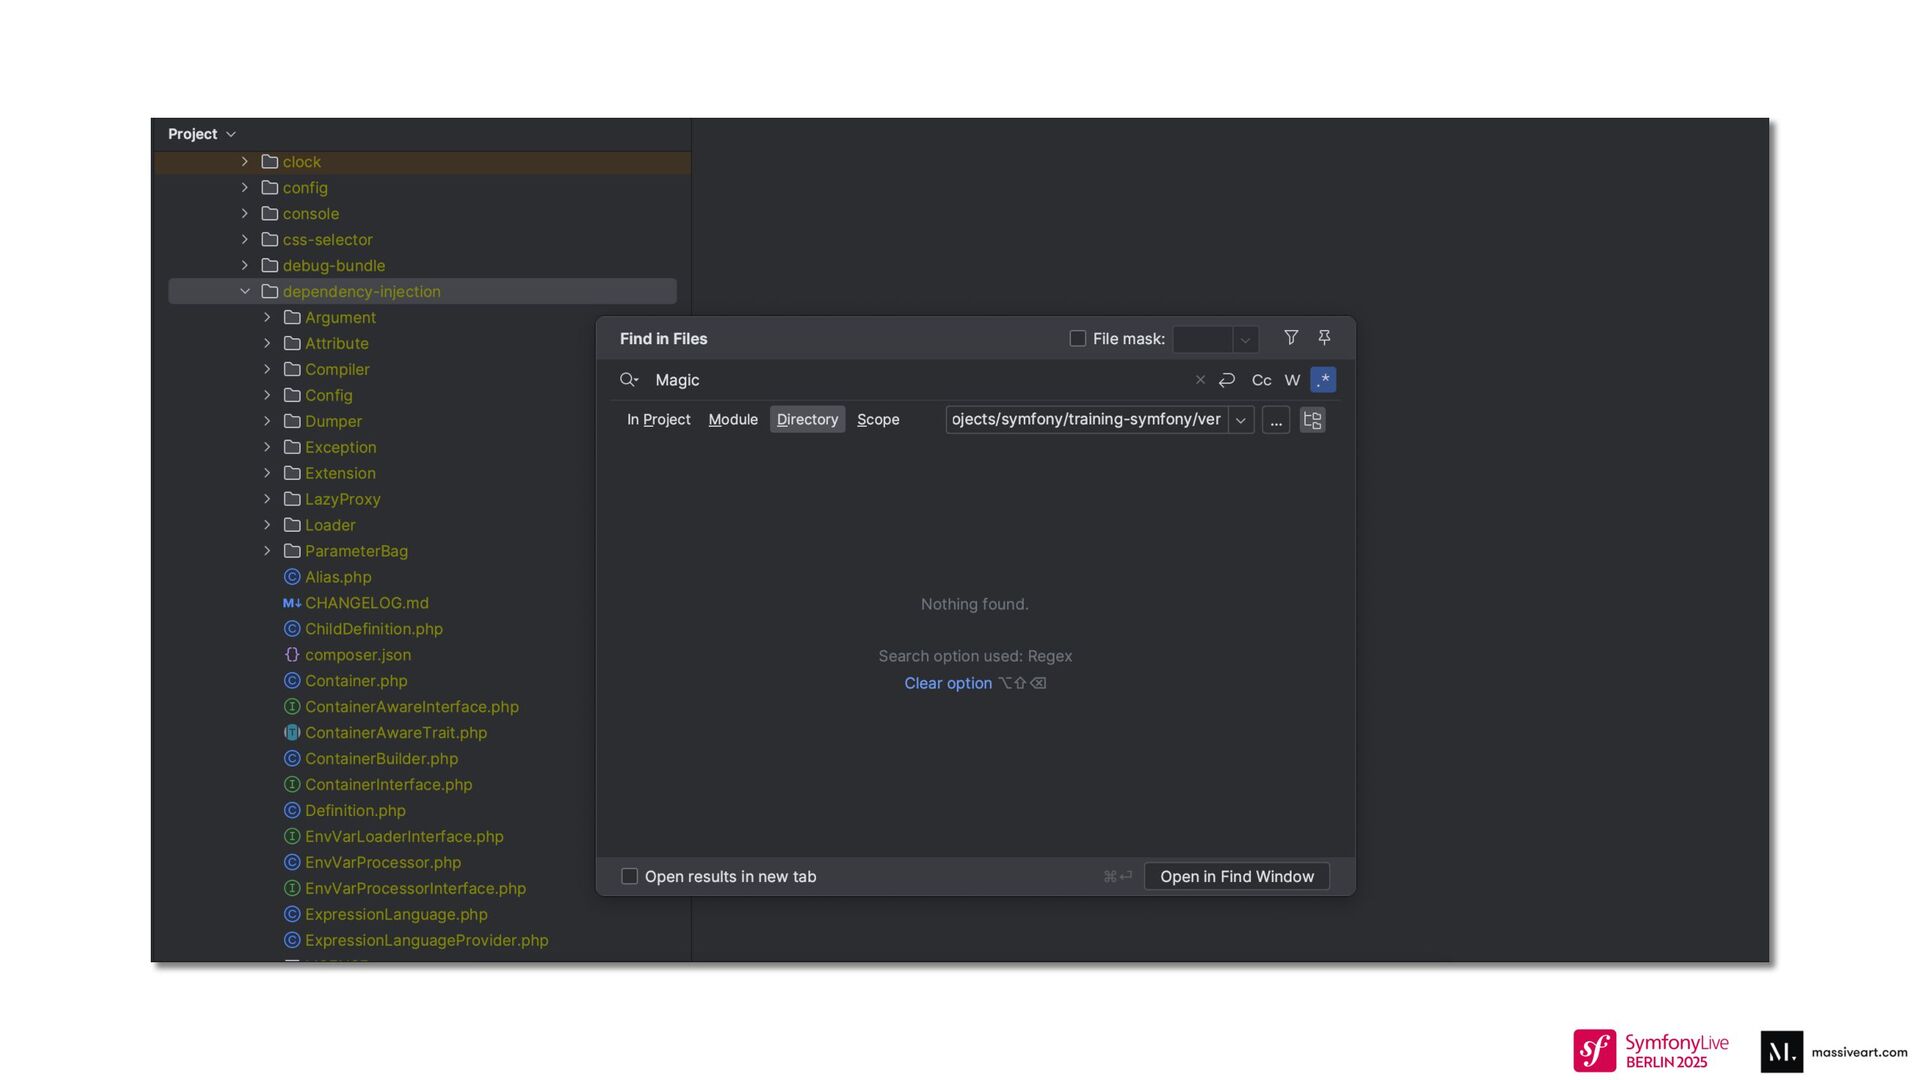Click the debug-bundle folder icon
Screen dimensions: 1920x1080
point(270,265)
